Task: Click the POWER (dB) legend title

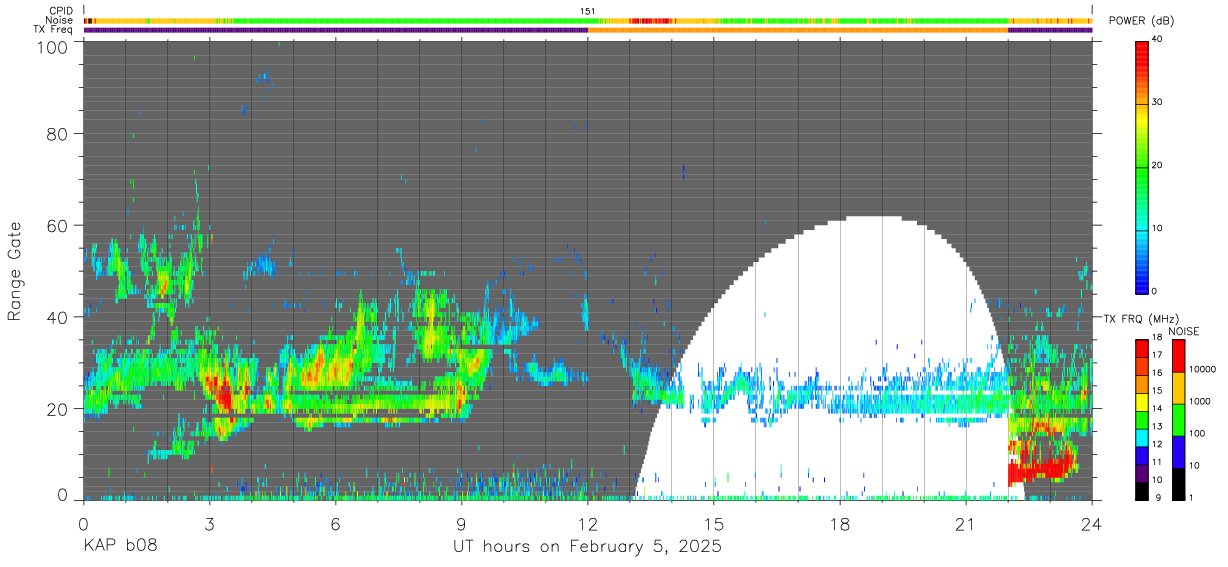Action: [1141, 21]
